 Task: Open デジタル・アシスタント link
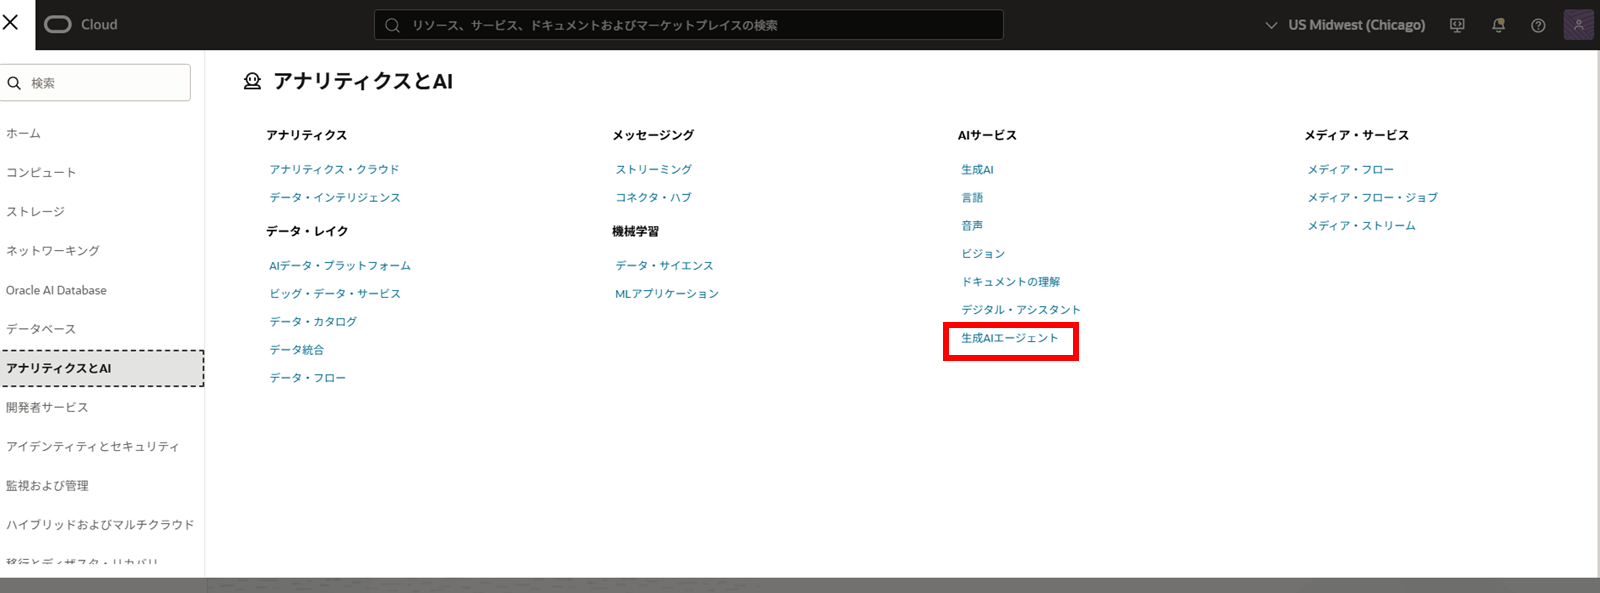pyautogui.click(x=1021, y=309)
